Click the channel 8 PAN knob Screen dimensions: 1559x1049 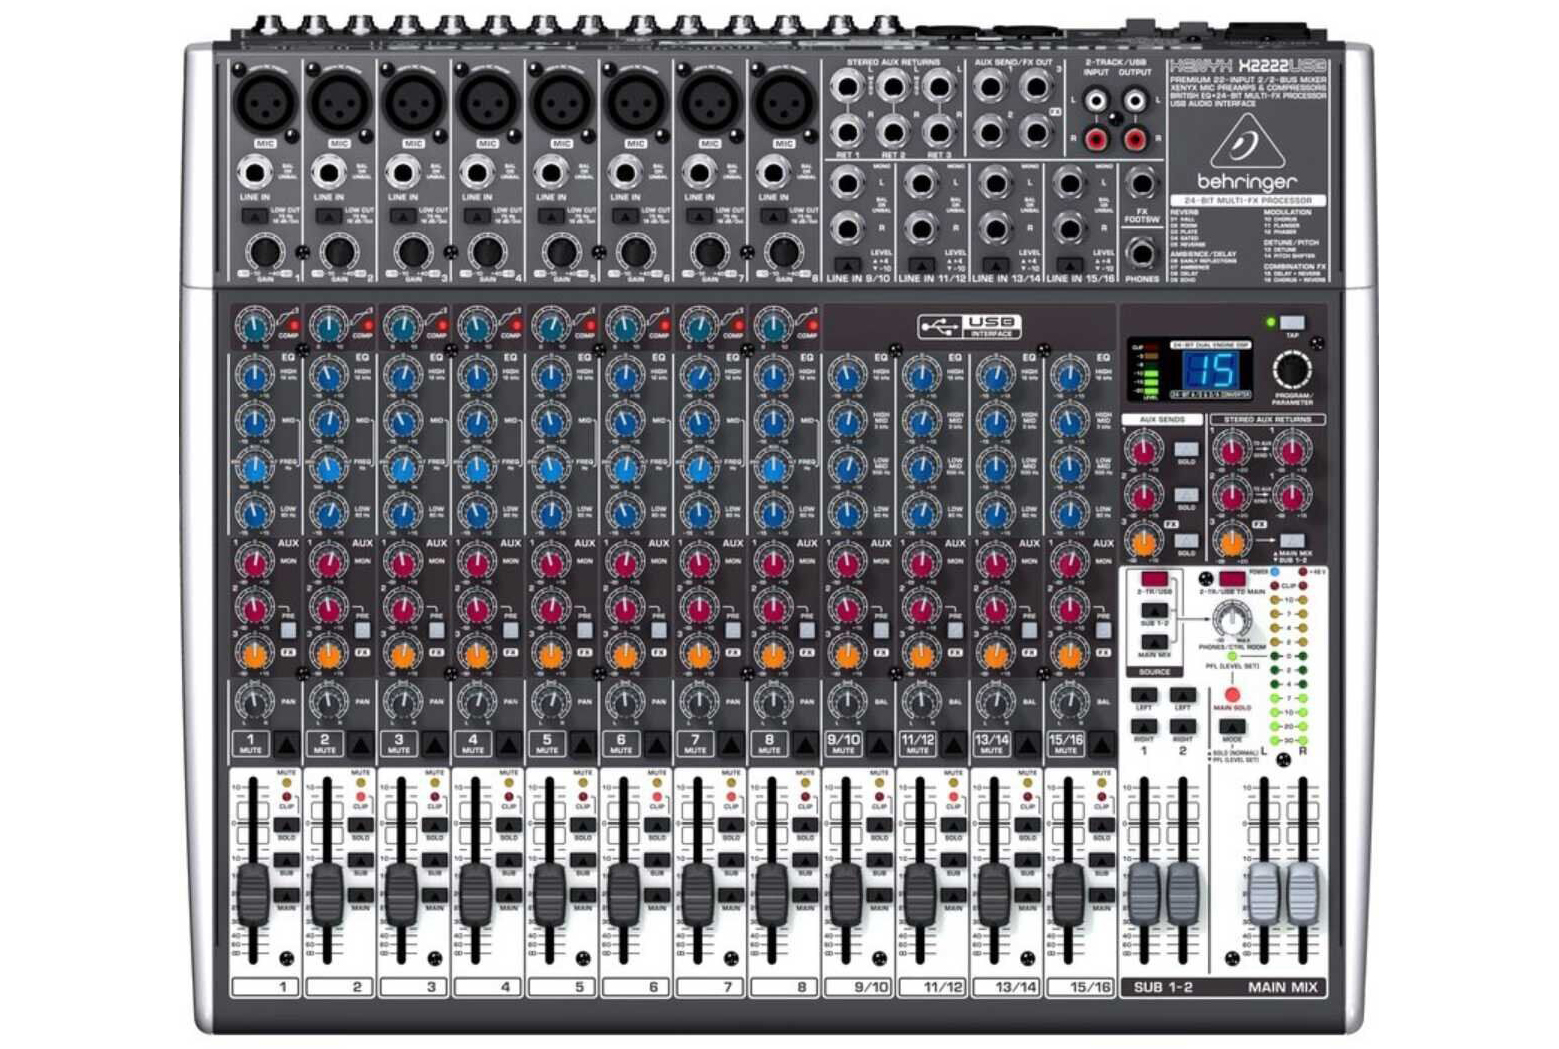pyautogui.click(x=772, y=704)
